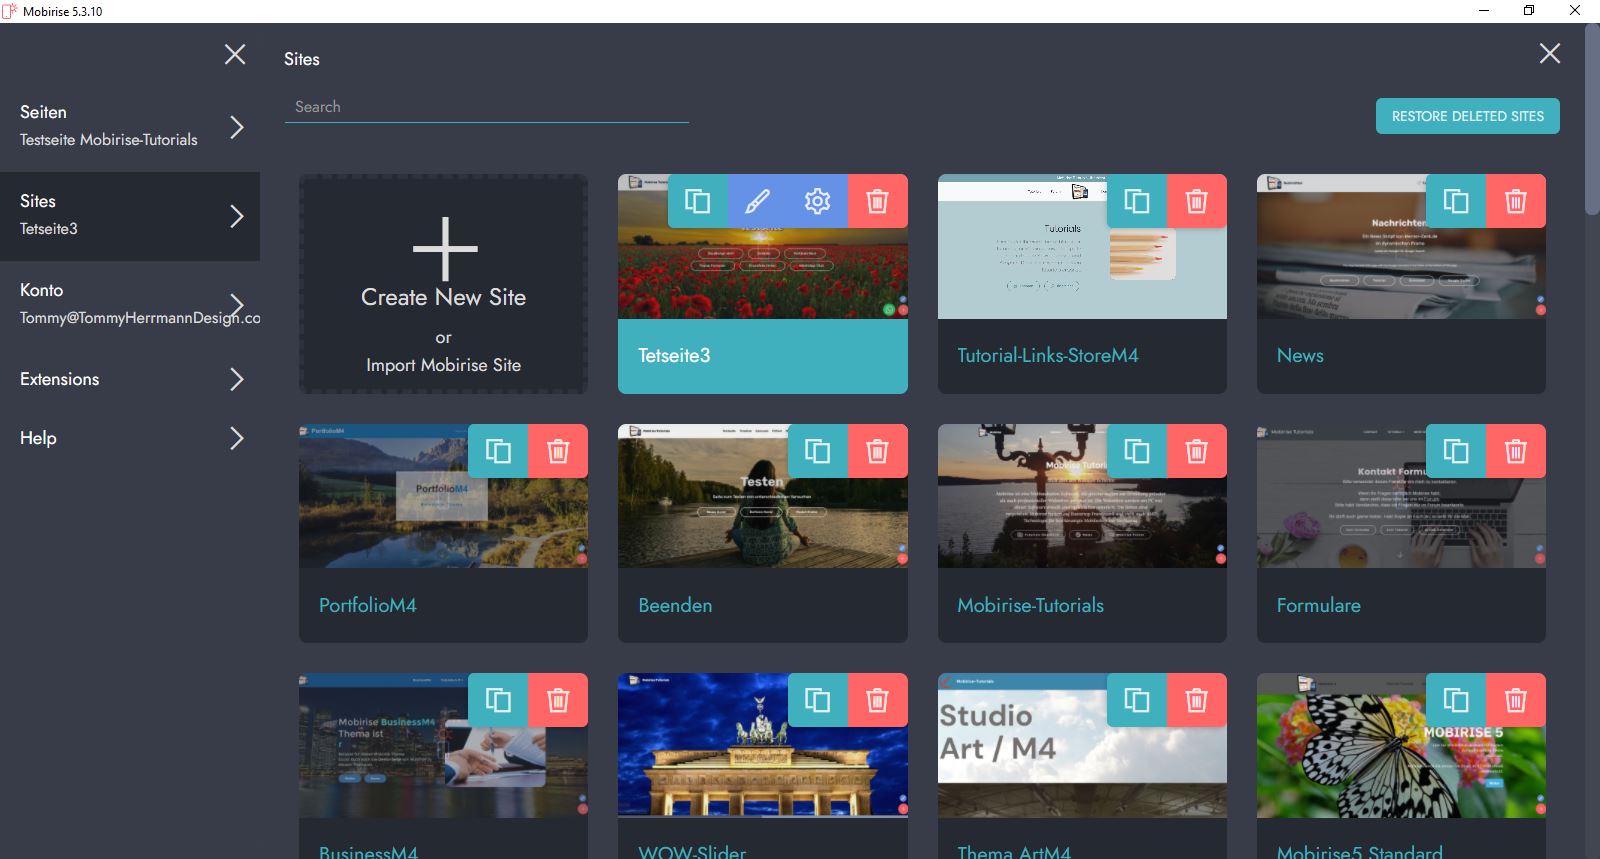Viewport: 1600px width, 859px height.
Task: Delete the Formulare site
Action: [1516, 451]
